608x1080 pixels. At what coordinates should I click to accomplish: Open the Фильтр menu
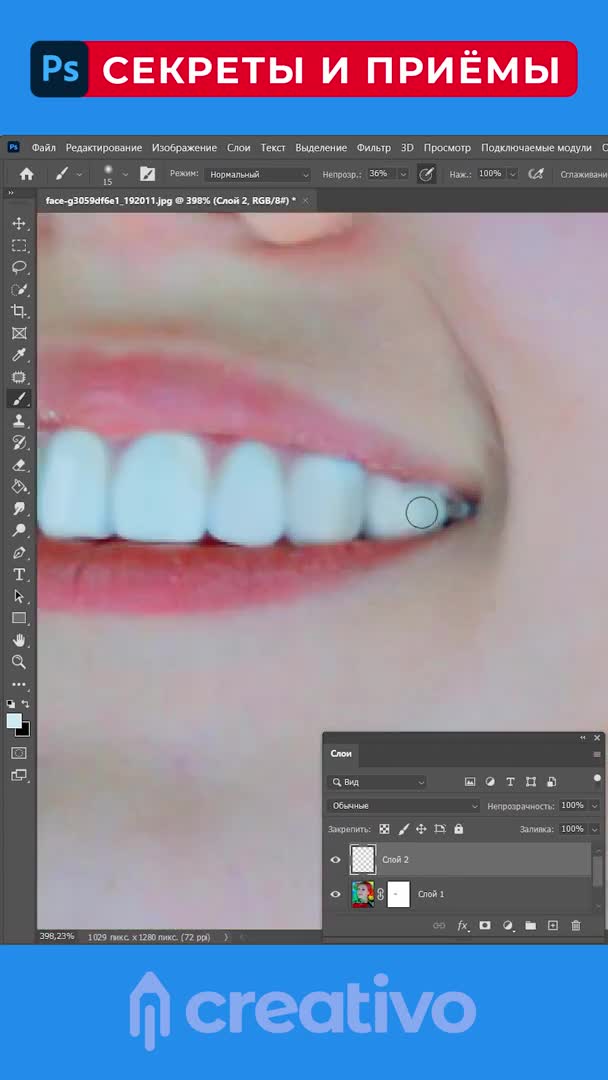(x=373, y=148)
